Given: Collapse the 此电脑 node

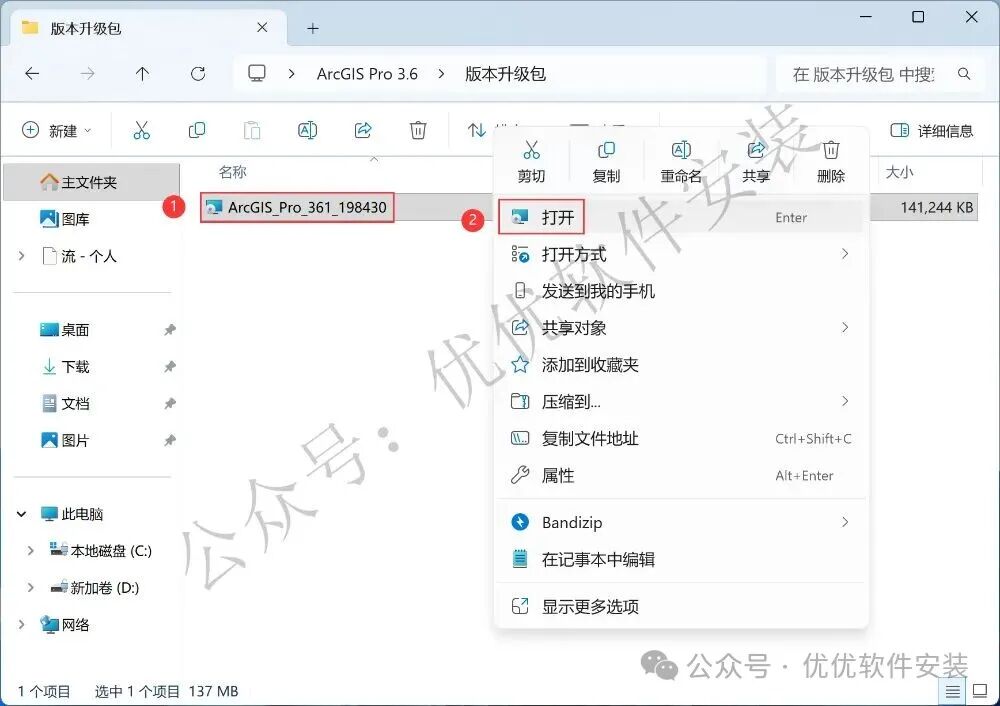Looking at the screenshot, I should coord(22,514).
